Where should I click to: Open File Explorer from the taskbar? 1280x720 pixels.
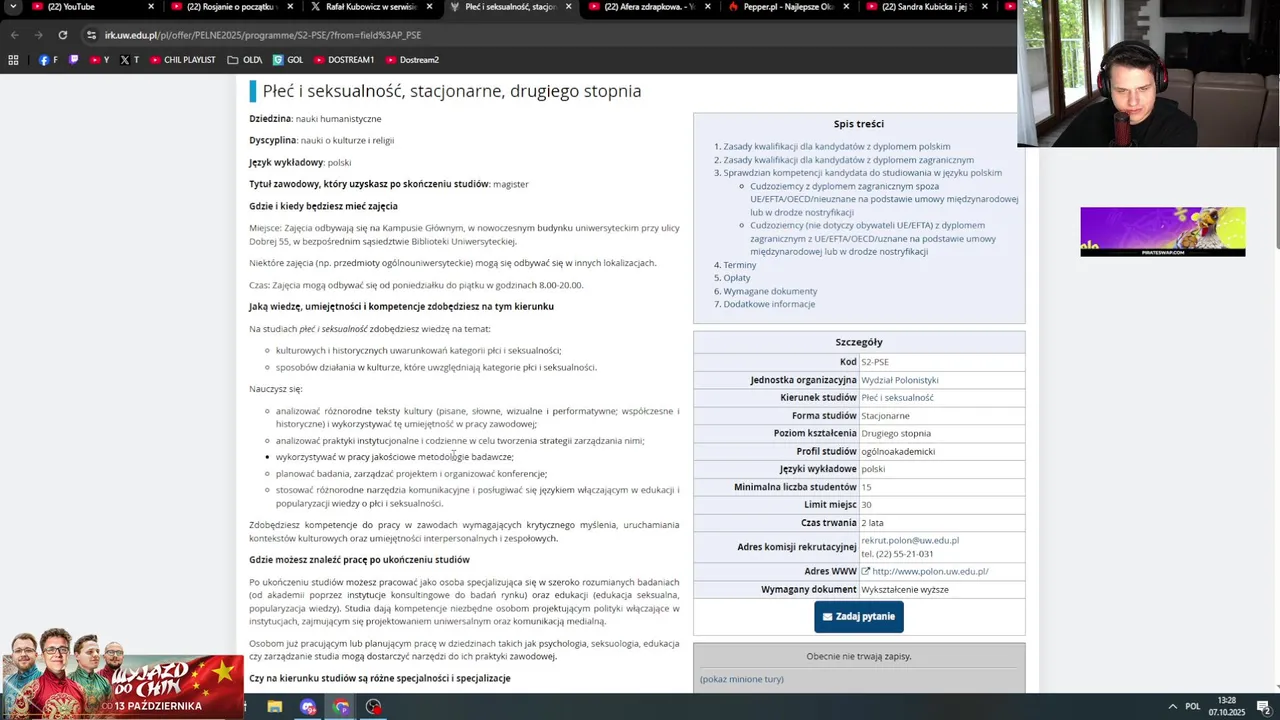274,707
